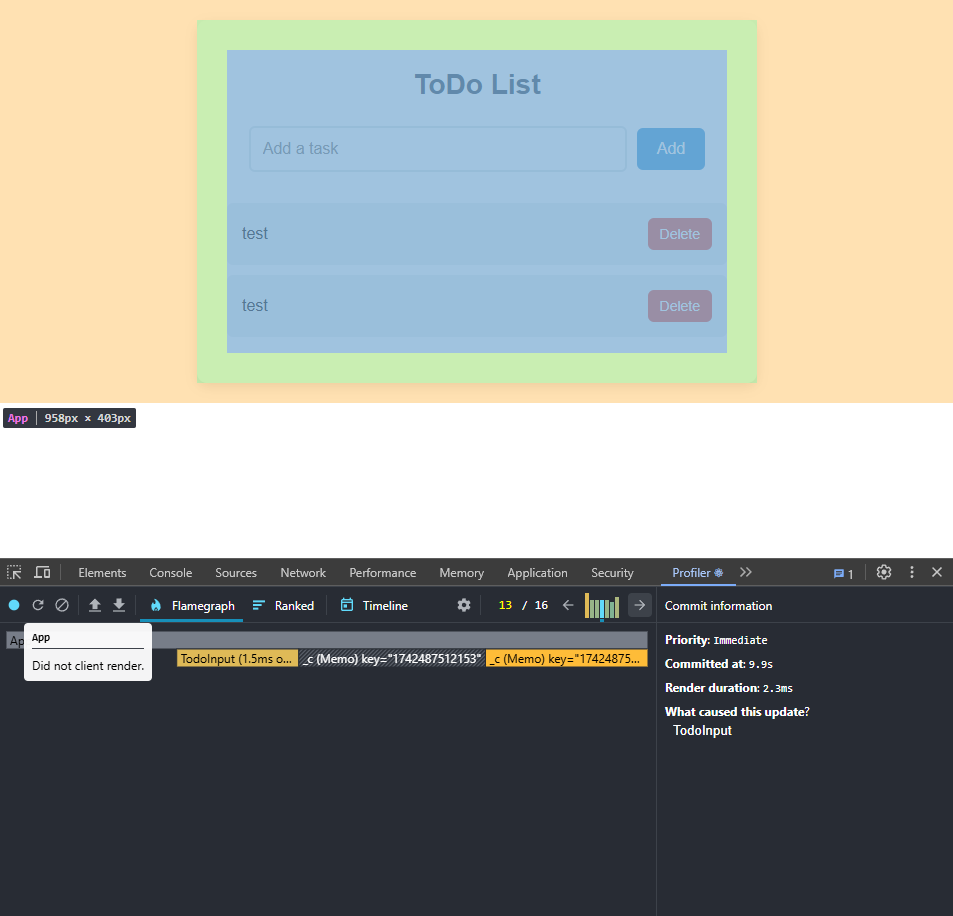Save current profile to file

click(118, 605)
